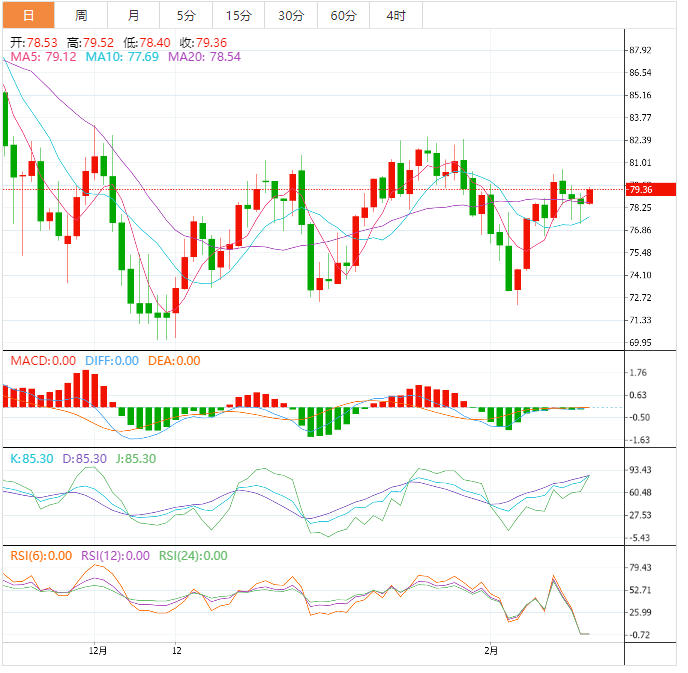Click the K:85.30 label in KDJ panel
The height and width of the screenshot is (673, 688).
[x=32, y=458]
